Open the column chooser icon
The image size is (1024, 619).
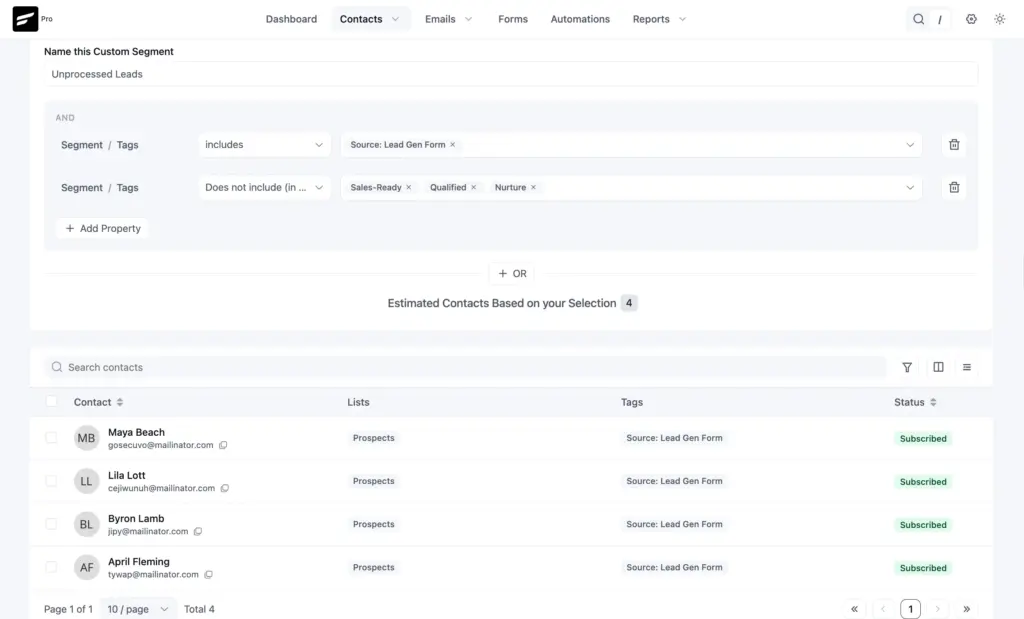point(938,367)
